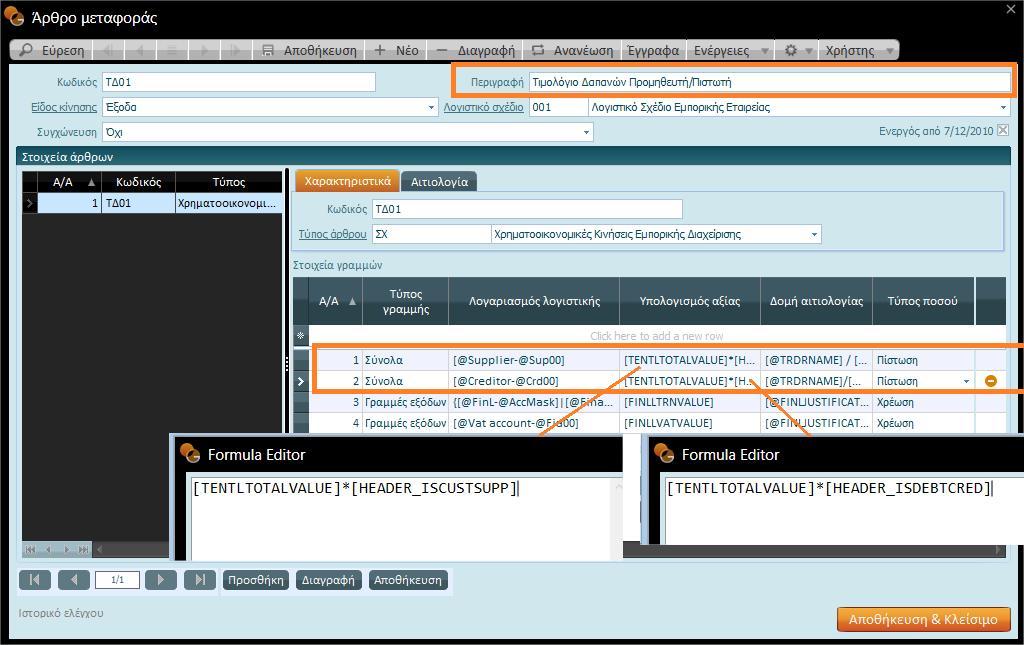Image resolution: width=1024 pixels, height=645 pixels.
Task: Go to first record in top toolbar
Action: coord(108,50)
